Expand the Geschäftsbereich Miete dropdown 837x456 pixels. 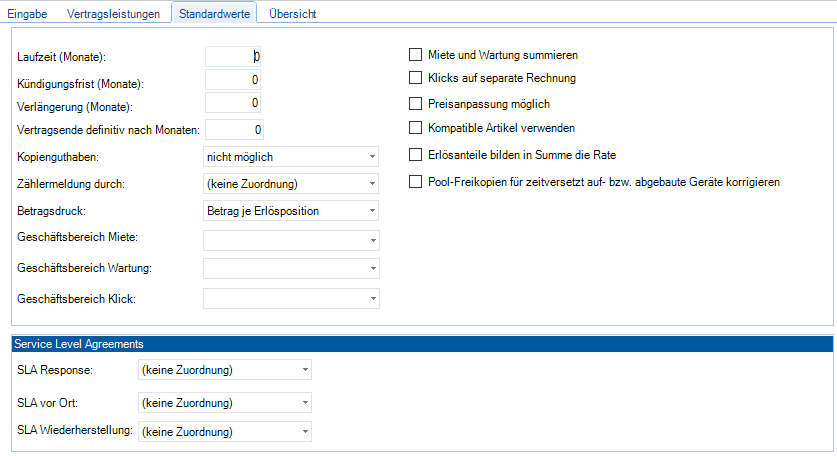[x=290, y=240]
